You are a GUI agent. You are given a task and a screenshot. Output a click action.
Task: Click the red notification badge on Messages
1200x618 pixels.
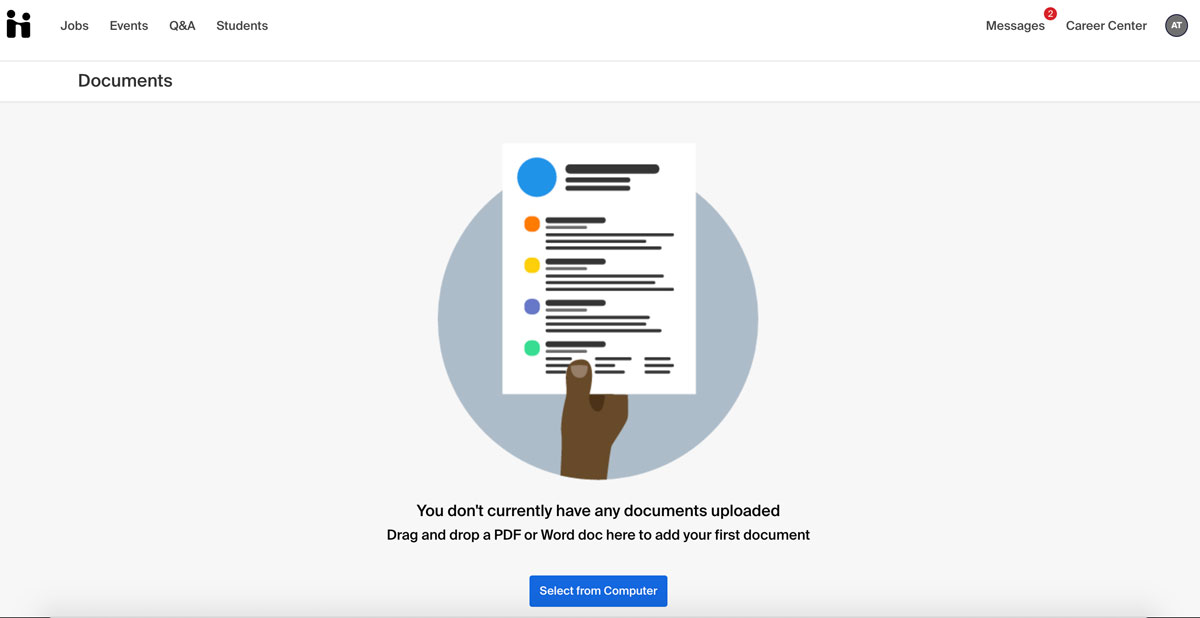tap(1050, 15)
